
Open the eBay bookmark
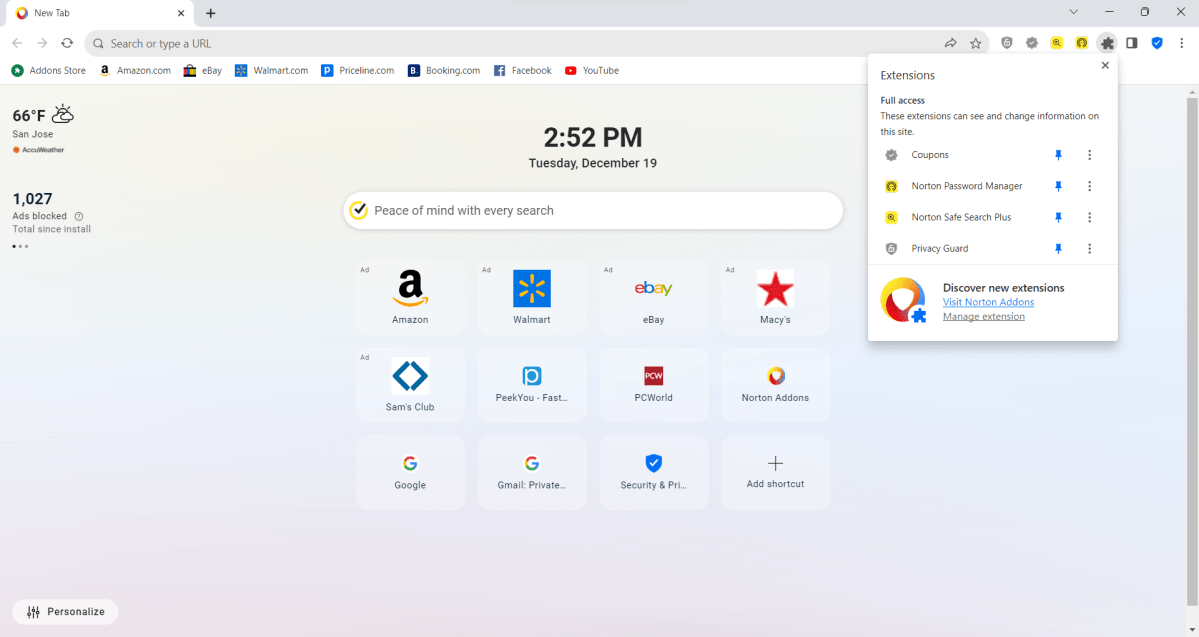tap(203, 70)
